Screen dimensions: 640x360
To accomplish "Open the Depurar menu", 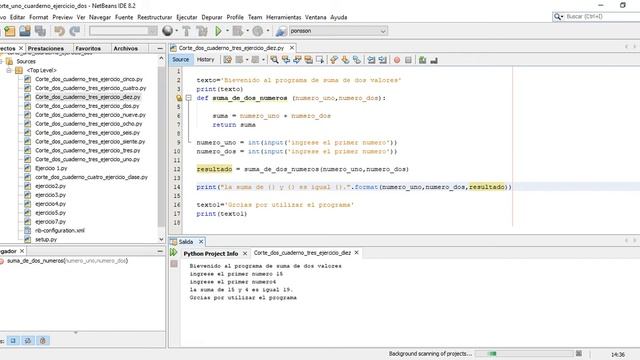I will 212,17.
